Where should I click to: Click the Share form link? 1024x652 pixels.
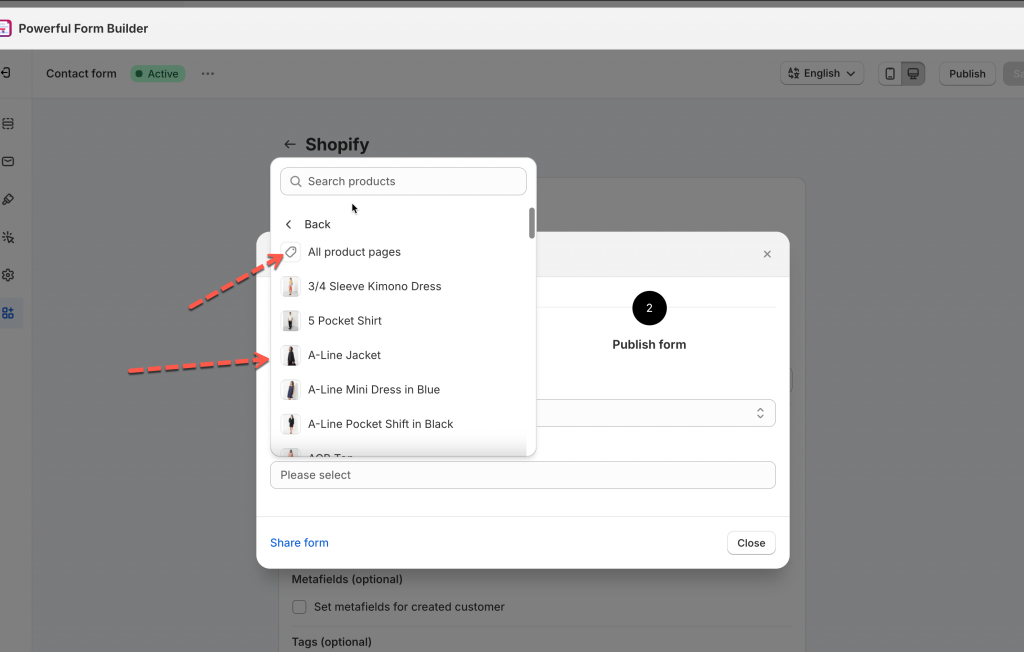click(299, 543)
